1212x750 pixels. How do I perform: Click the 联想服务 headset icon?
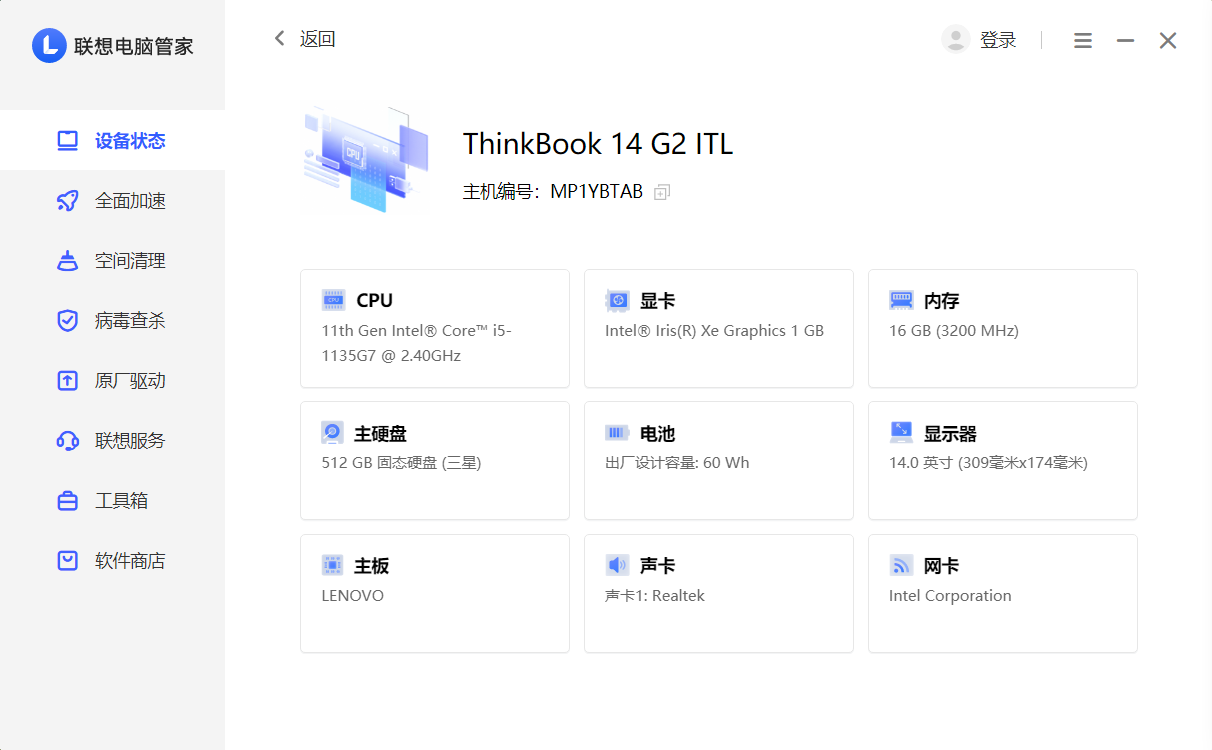(67, 441)
